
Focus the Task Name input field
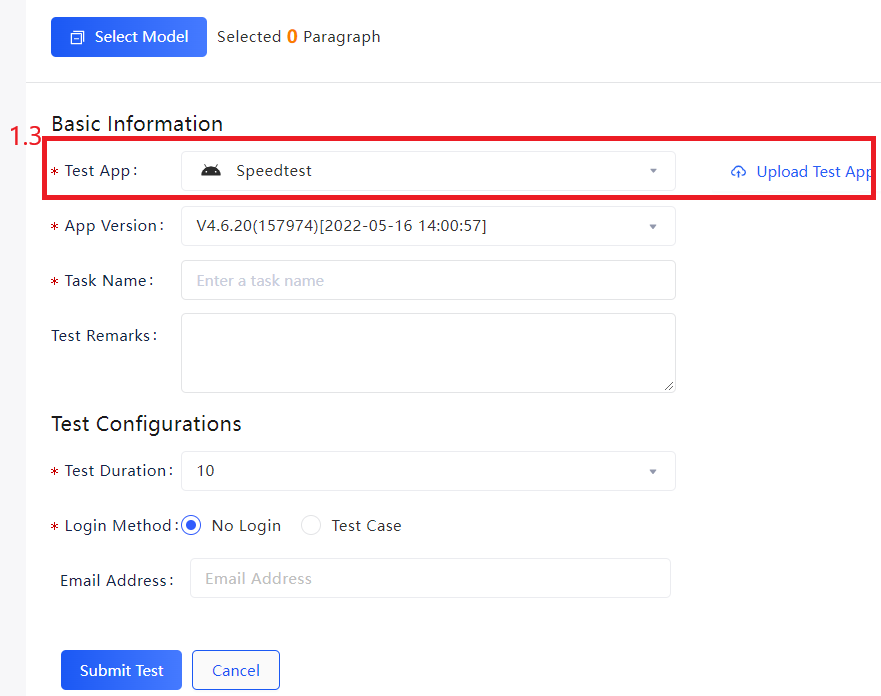tap(428, 280)
